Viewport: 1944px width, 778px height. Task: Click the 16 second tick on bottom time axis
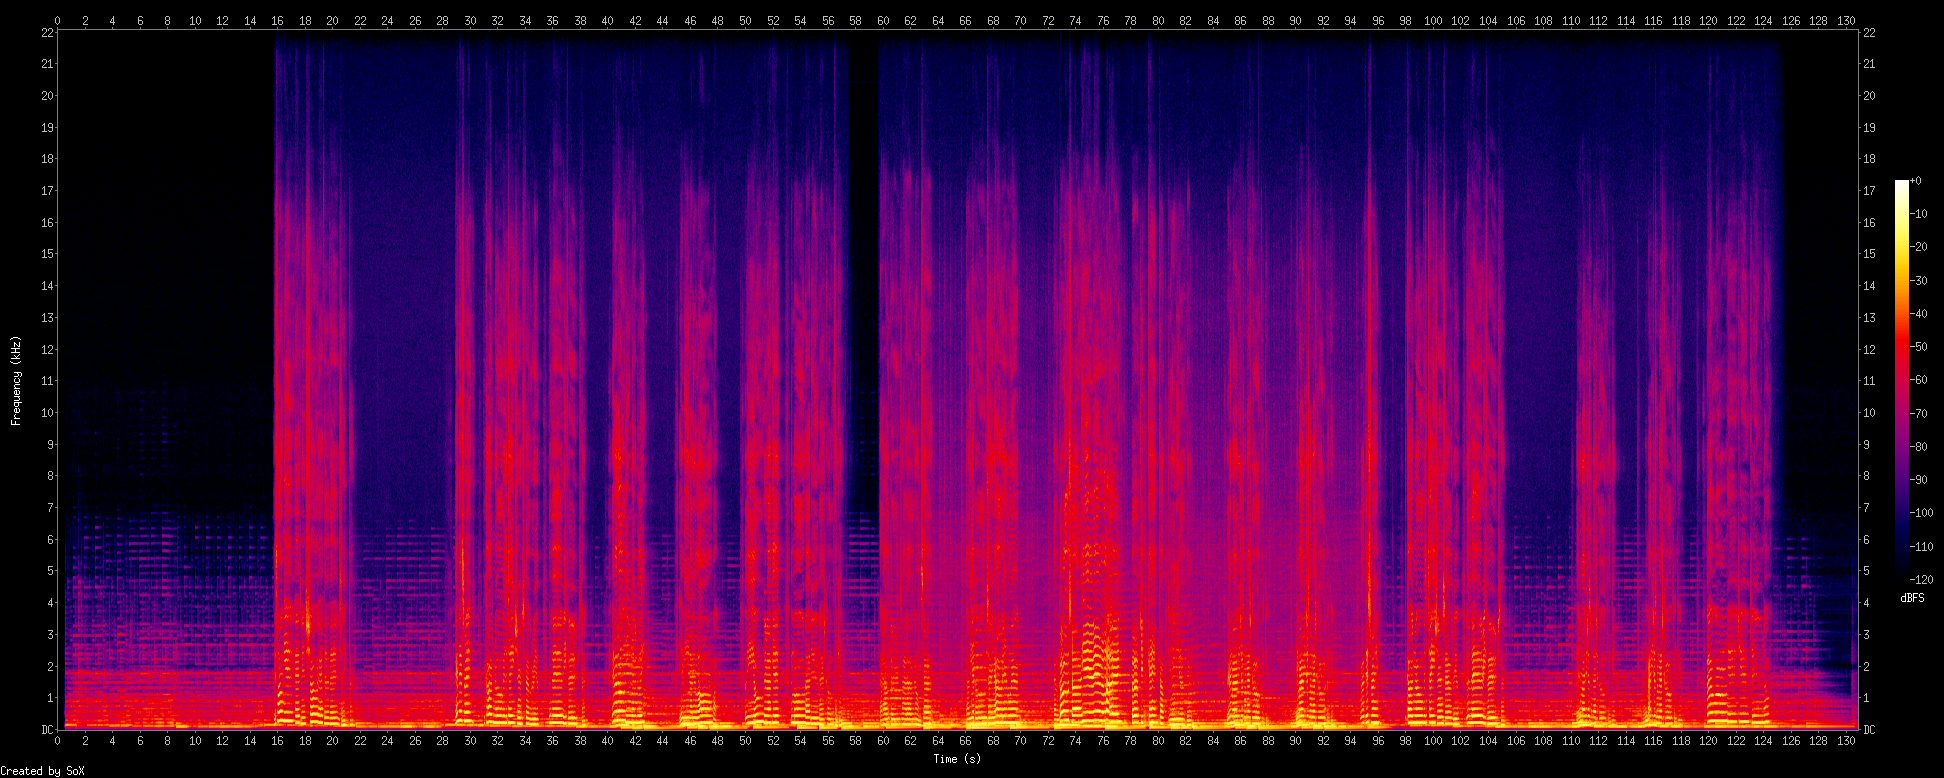(x=277, y=741)
